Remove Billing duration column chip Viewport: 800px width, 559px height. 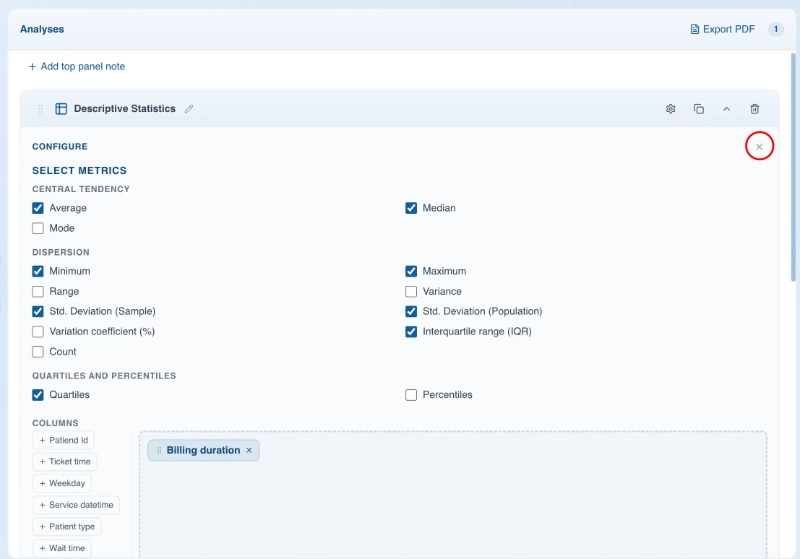pos(249,451)
